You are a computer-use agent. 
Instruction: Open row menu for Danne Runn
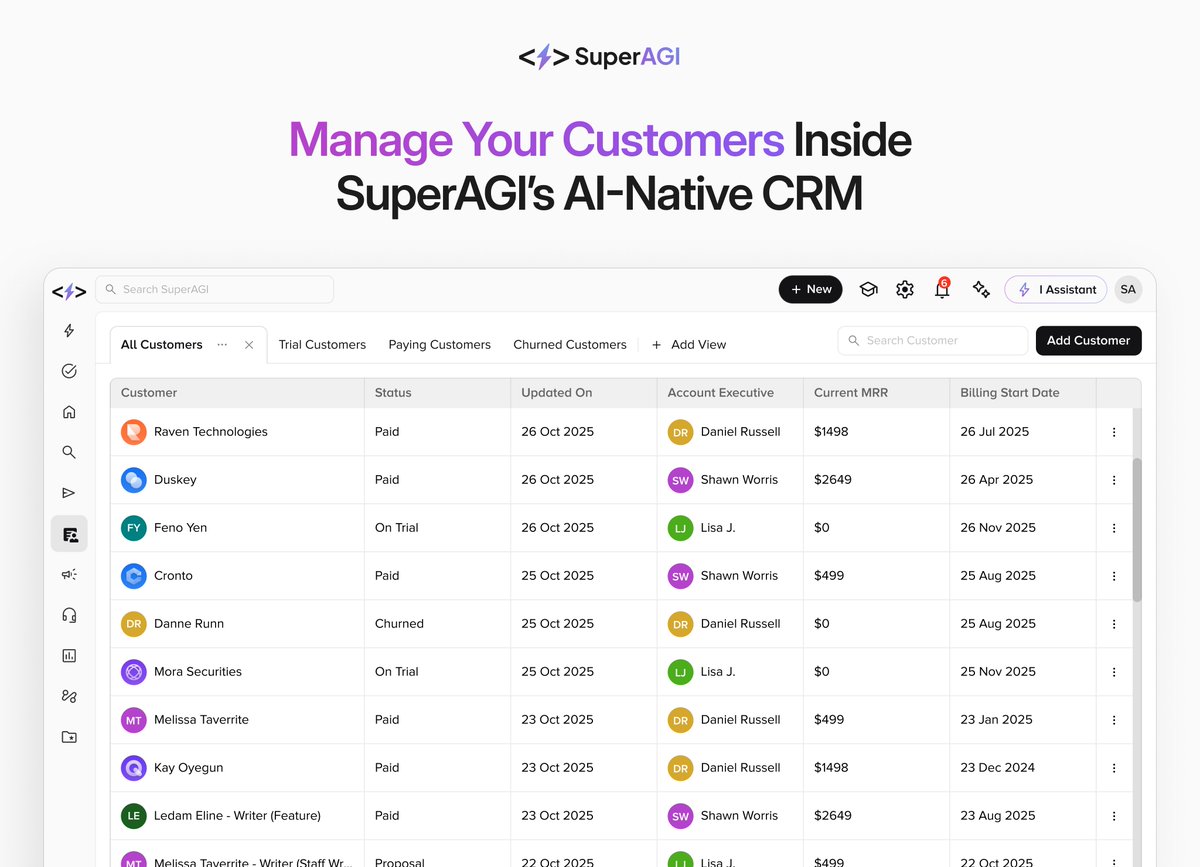click(1114, 624)
